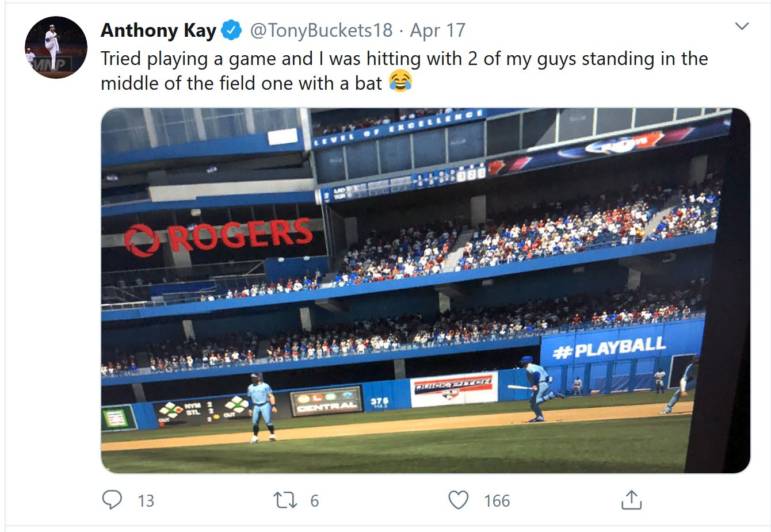Click the batter holding a bat in the photo
Viewport: 771px width, 532px height.
click(x=537, y=384)
